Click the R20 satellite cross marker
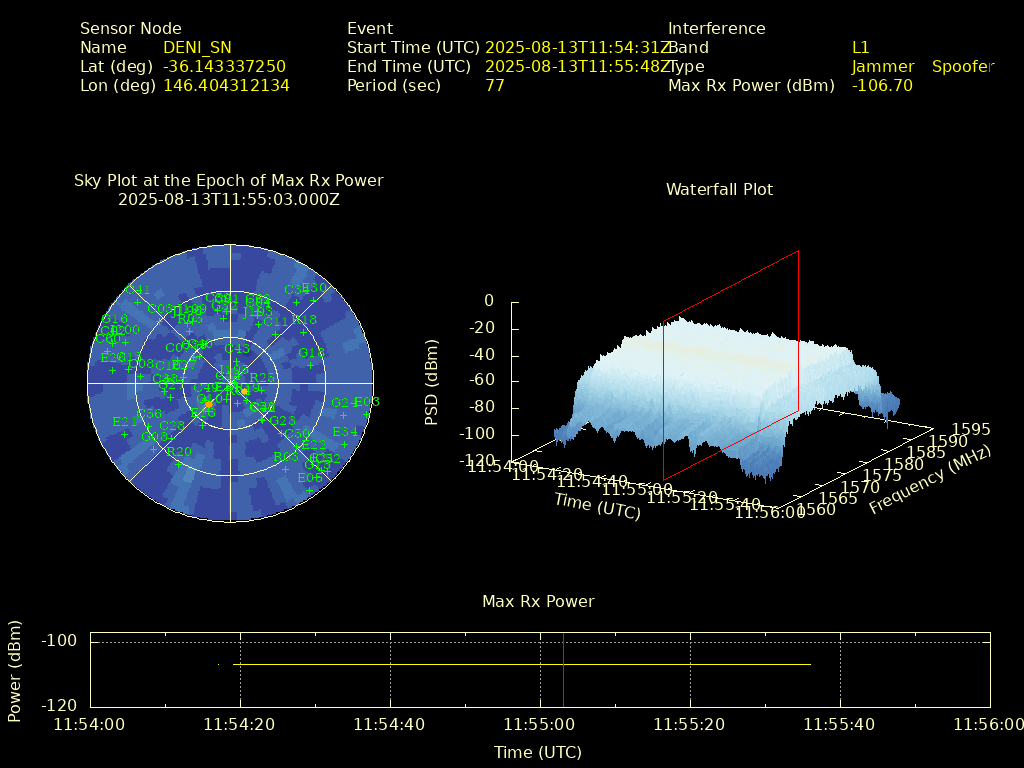This screenshot has width=1024, height=768. (179, 464)
